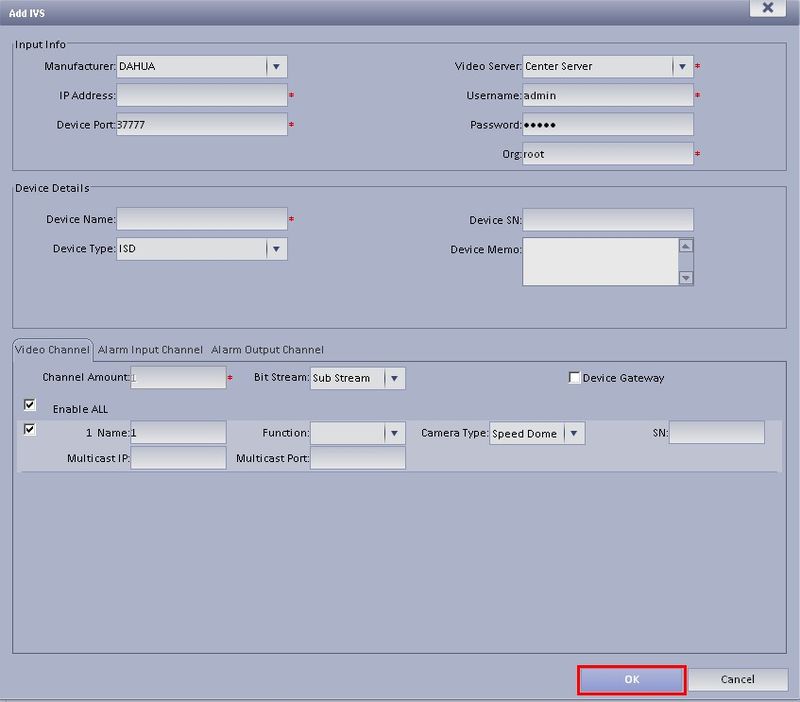Image resolution: width=800 pixels, height=702 pixels.
Task: Click the Org field showing root
Action: (x=608, y=154)
